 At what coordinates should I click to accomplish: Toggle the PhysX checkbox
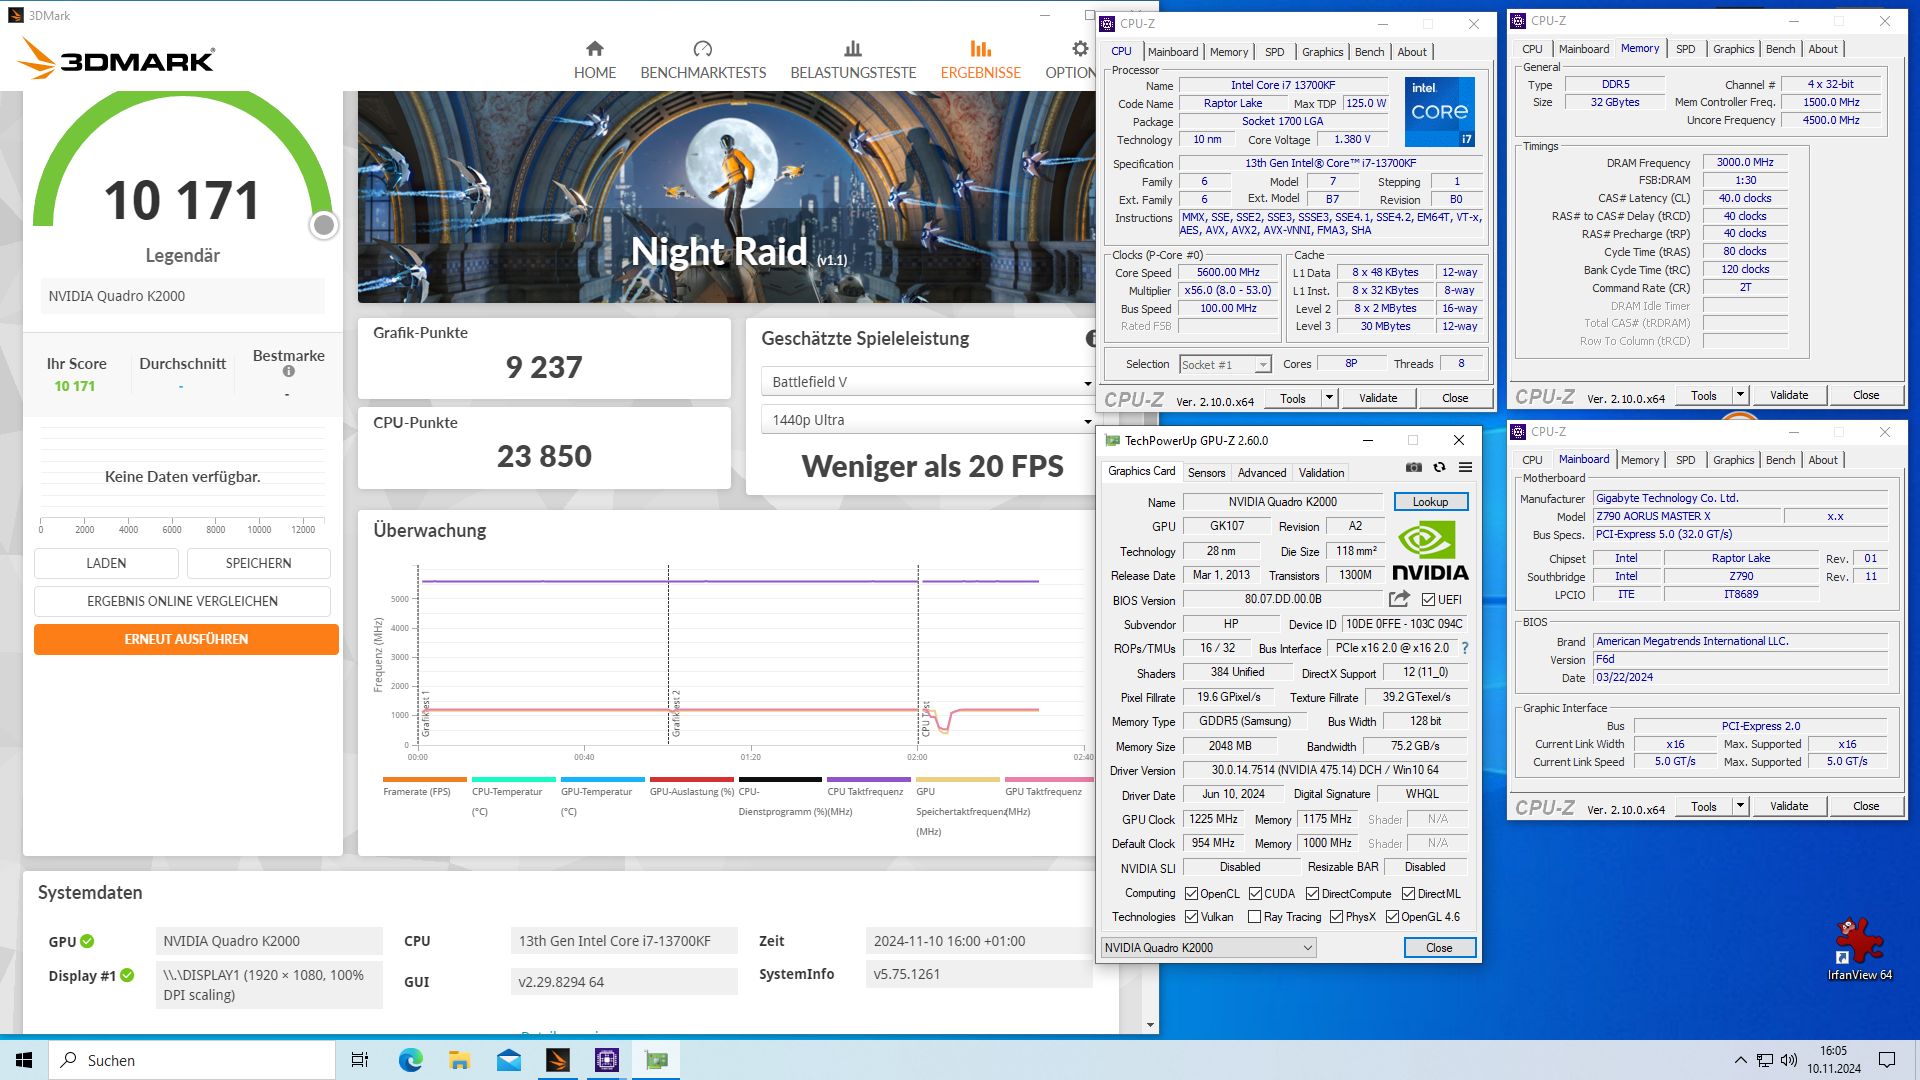point(1336,917)
